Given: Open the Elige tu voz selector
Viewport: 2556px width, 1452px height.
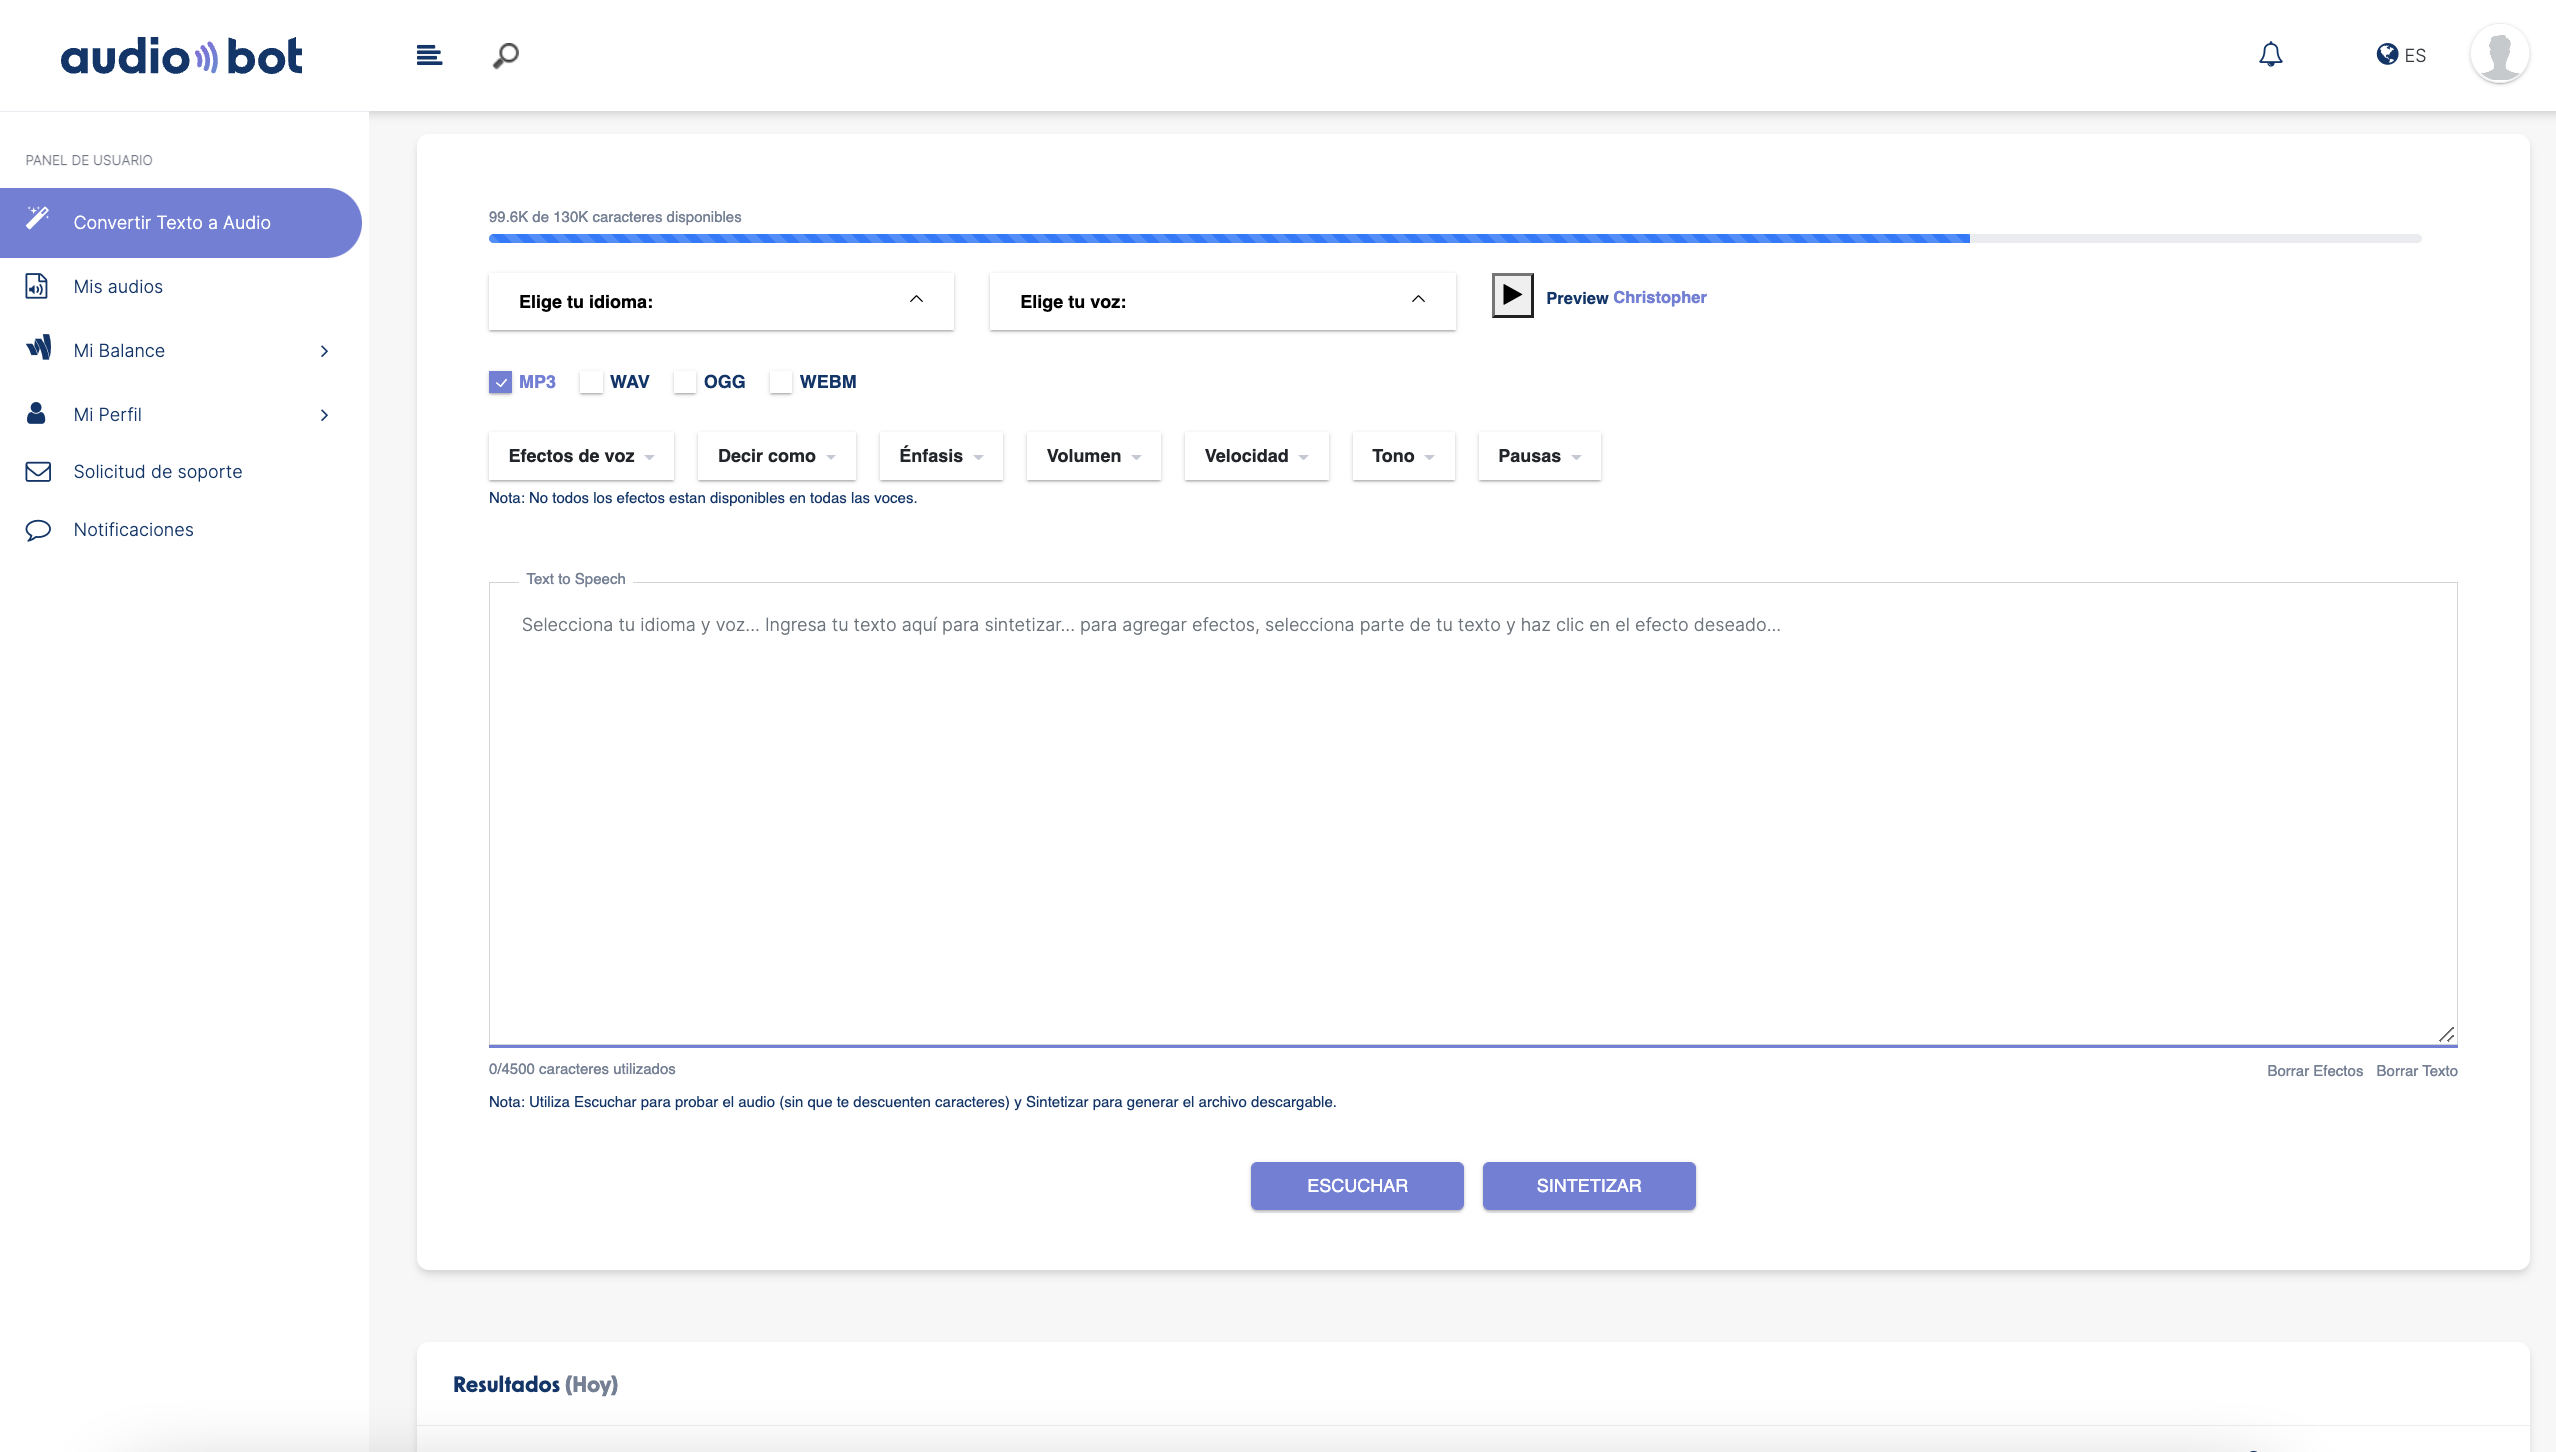Looking at the screenshot, I should tap(1220, 301).
